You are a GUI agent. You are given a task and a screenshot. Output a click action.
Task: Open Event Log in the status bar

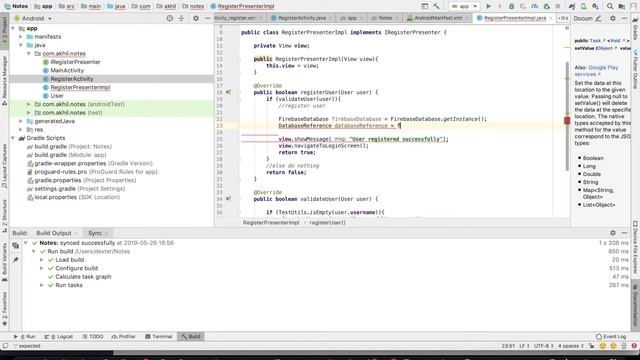(611, 336)
